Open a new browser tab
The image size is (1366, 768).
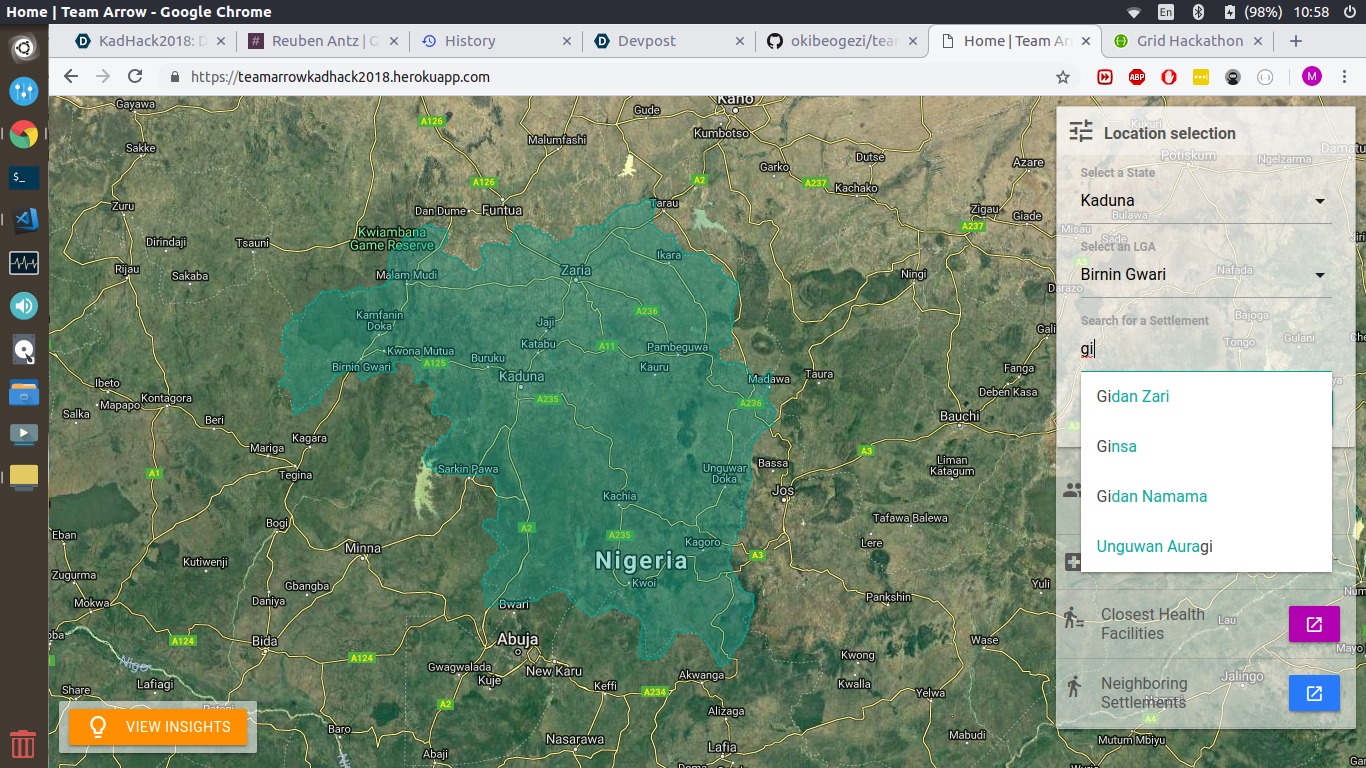(1296, 41)
